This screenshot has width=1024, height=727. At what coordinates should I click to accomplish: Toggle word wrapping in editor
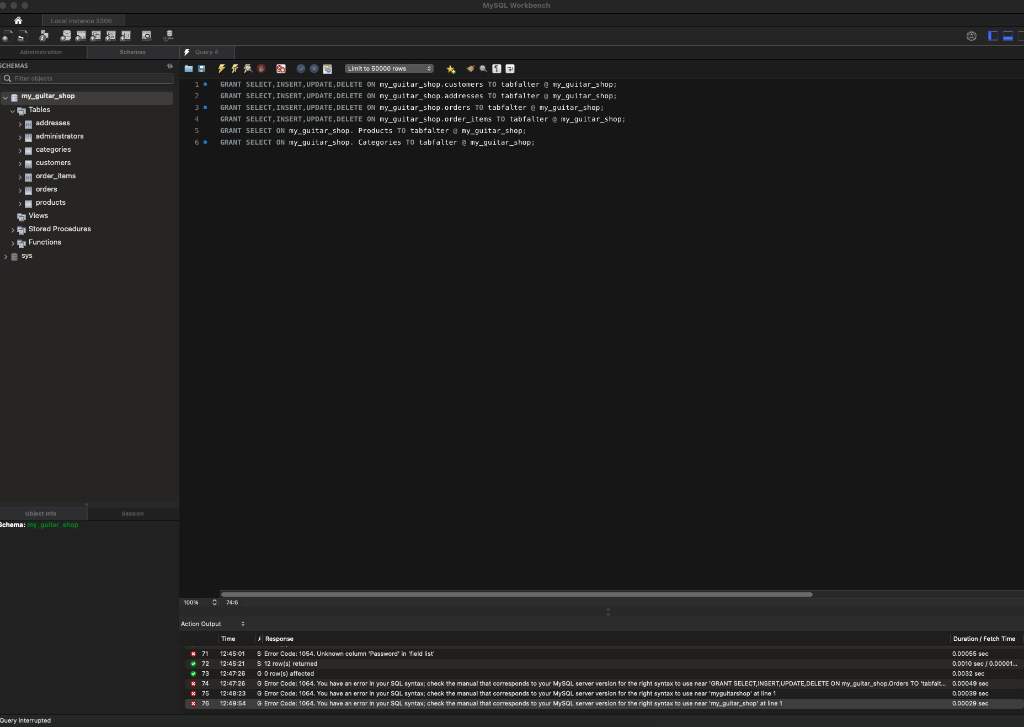point(510,69)
